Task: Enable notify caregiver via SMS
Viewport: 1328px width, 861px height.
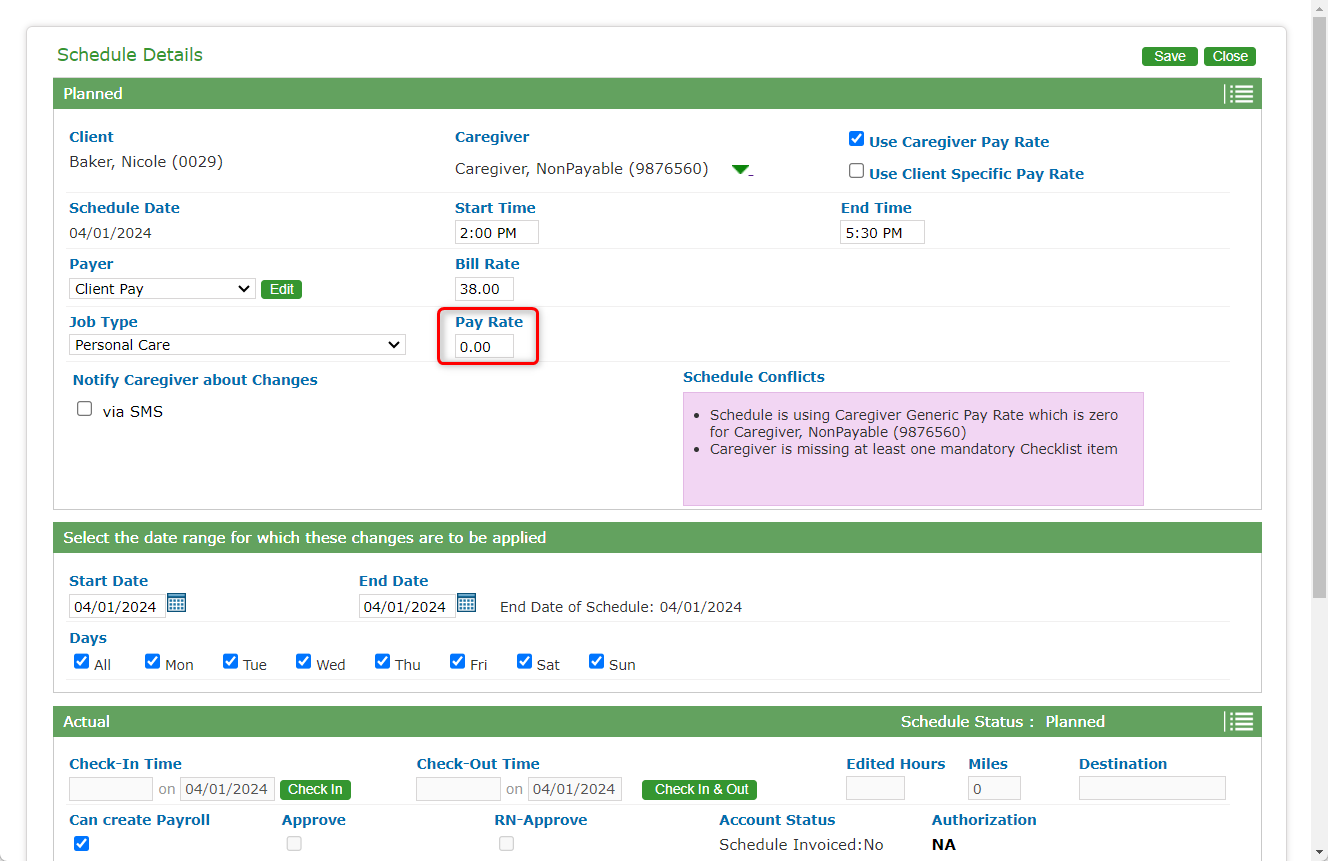Action: (x=85, y=409)
